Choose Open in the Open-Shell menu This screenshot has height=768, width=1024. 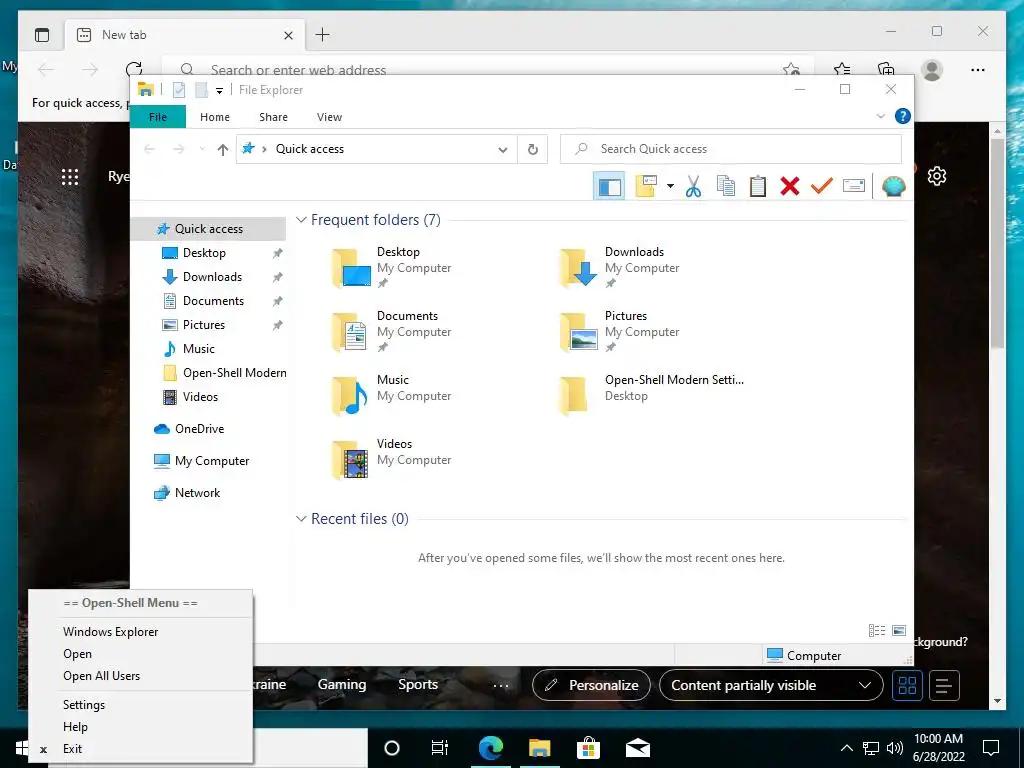click(140, 654)
